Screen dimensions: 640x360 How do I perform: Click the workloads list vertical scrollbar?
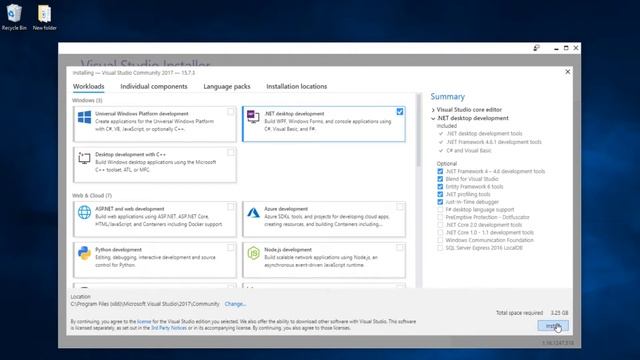(418, 131)
